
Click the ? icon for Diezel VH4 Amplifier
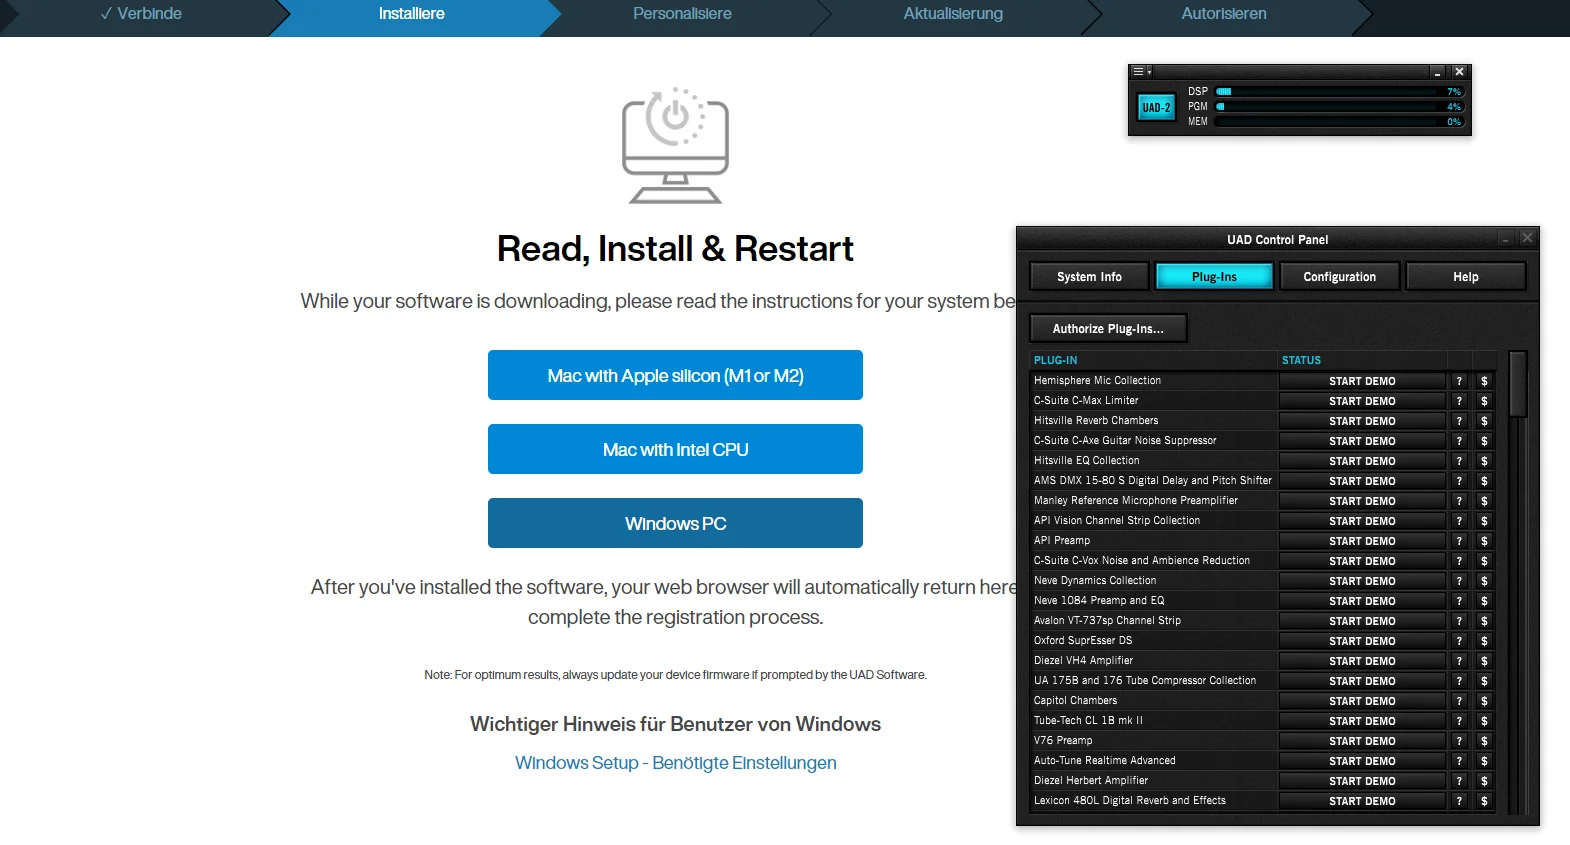pyautogui.click(x=1459, y=661)
